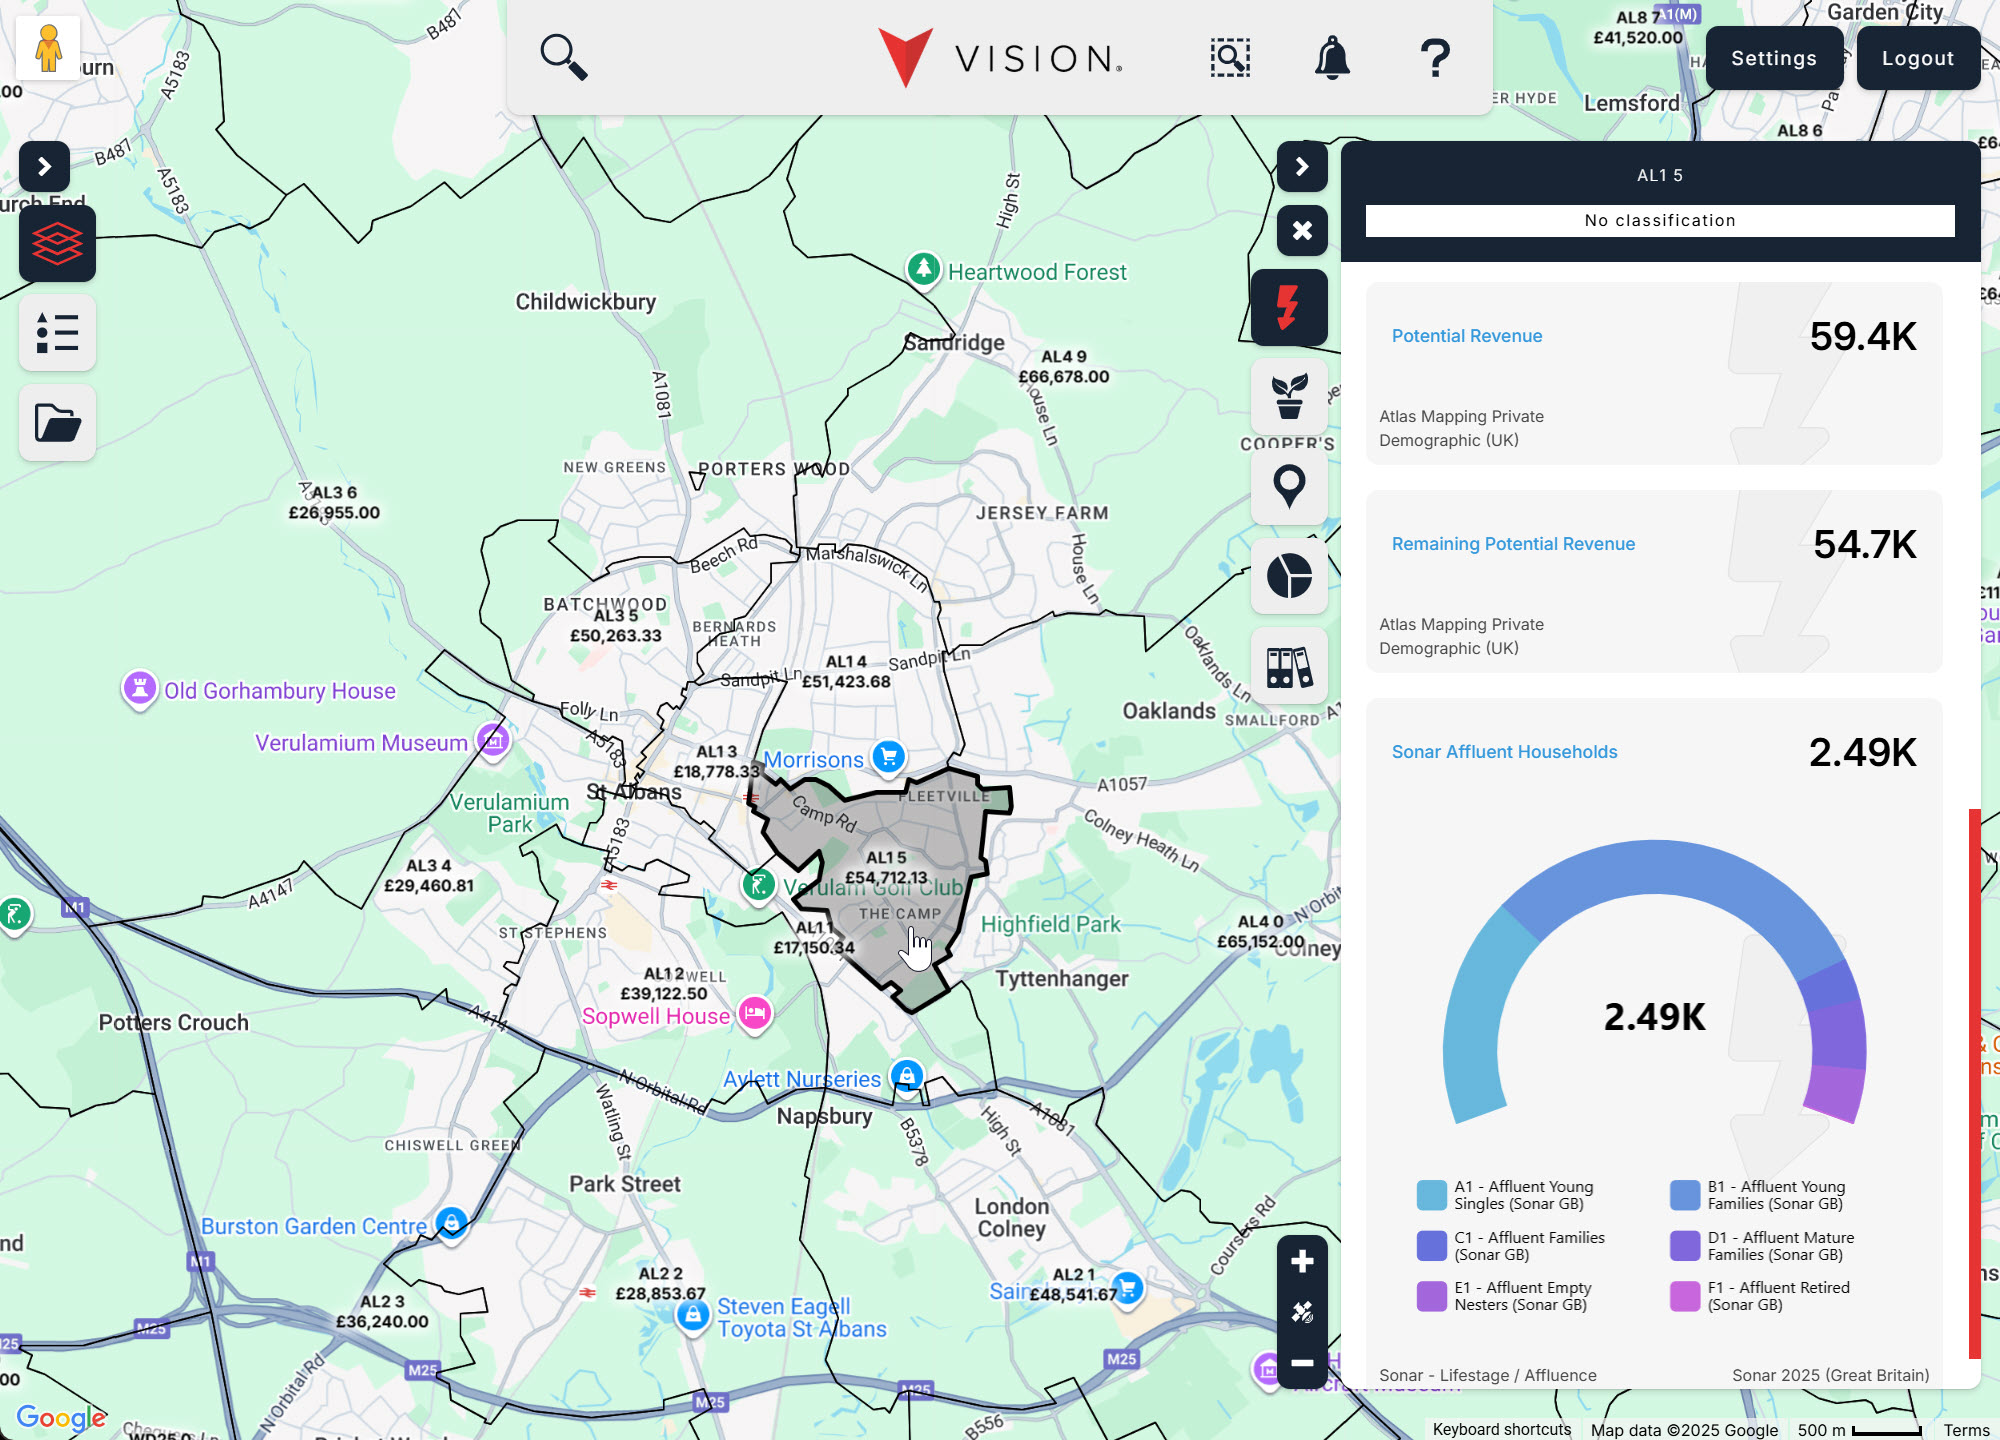This screenshot has height=1440, width=2000.
Task: Collapse the right panel with chevron
Action: pyautogui.click(x=1302, y=166)
